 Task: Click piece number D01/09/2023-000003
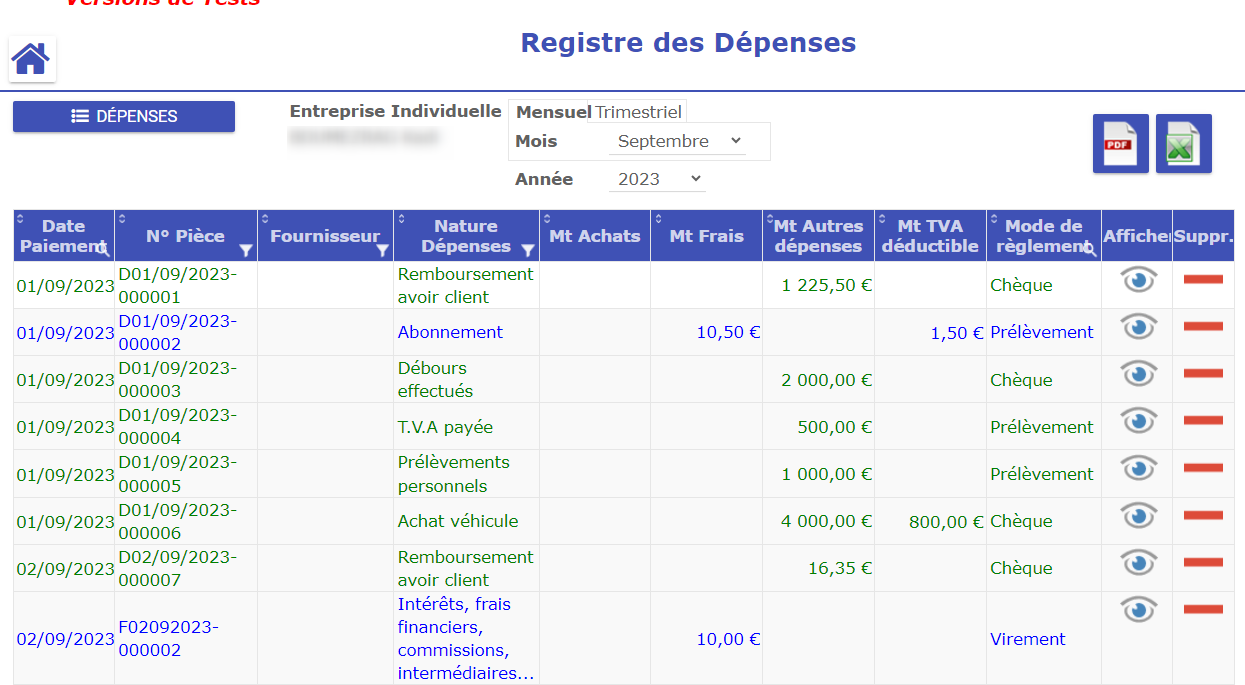click(177, 380)
